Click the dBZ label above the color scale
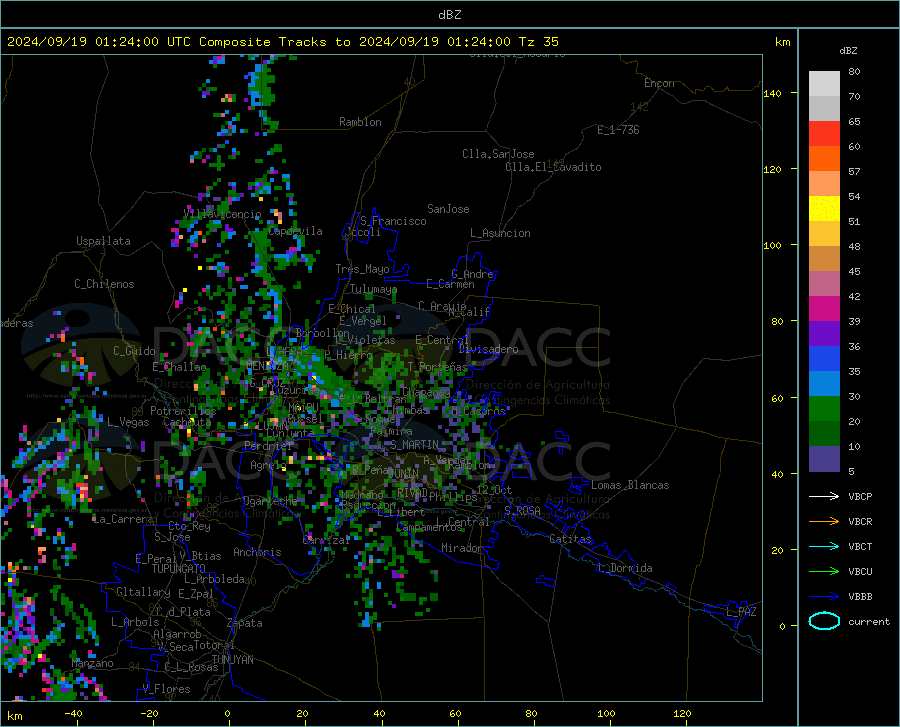900x727 pixels. pyautogui.click(x=848, y=50)
